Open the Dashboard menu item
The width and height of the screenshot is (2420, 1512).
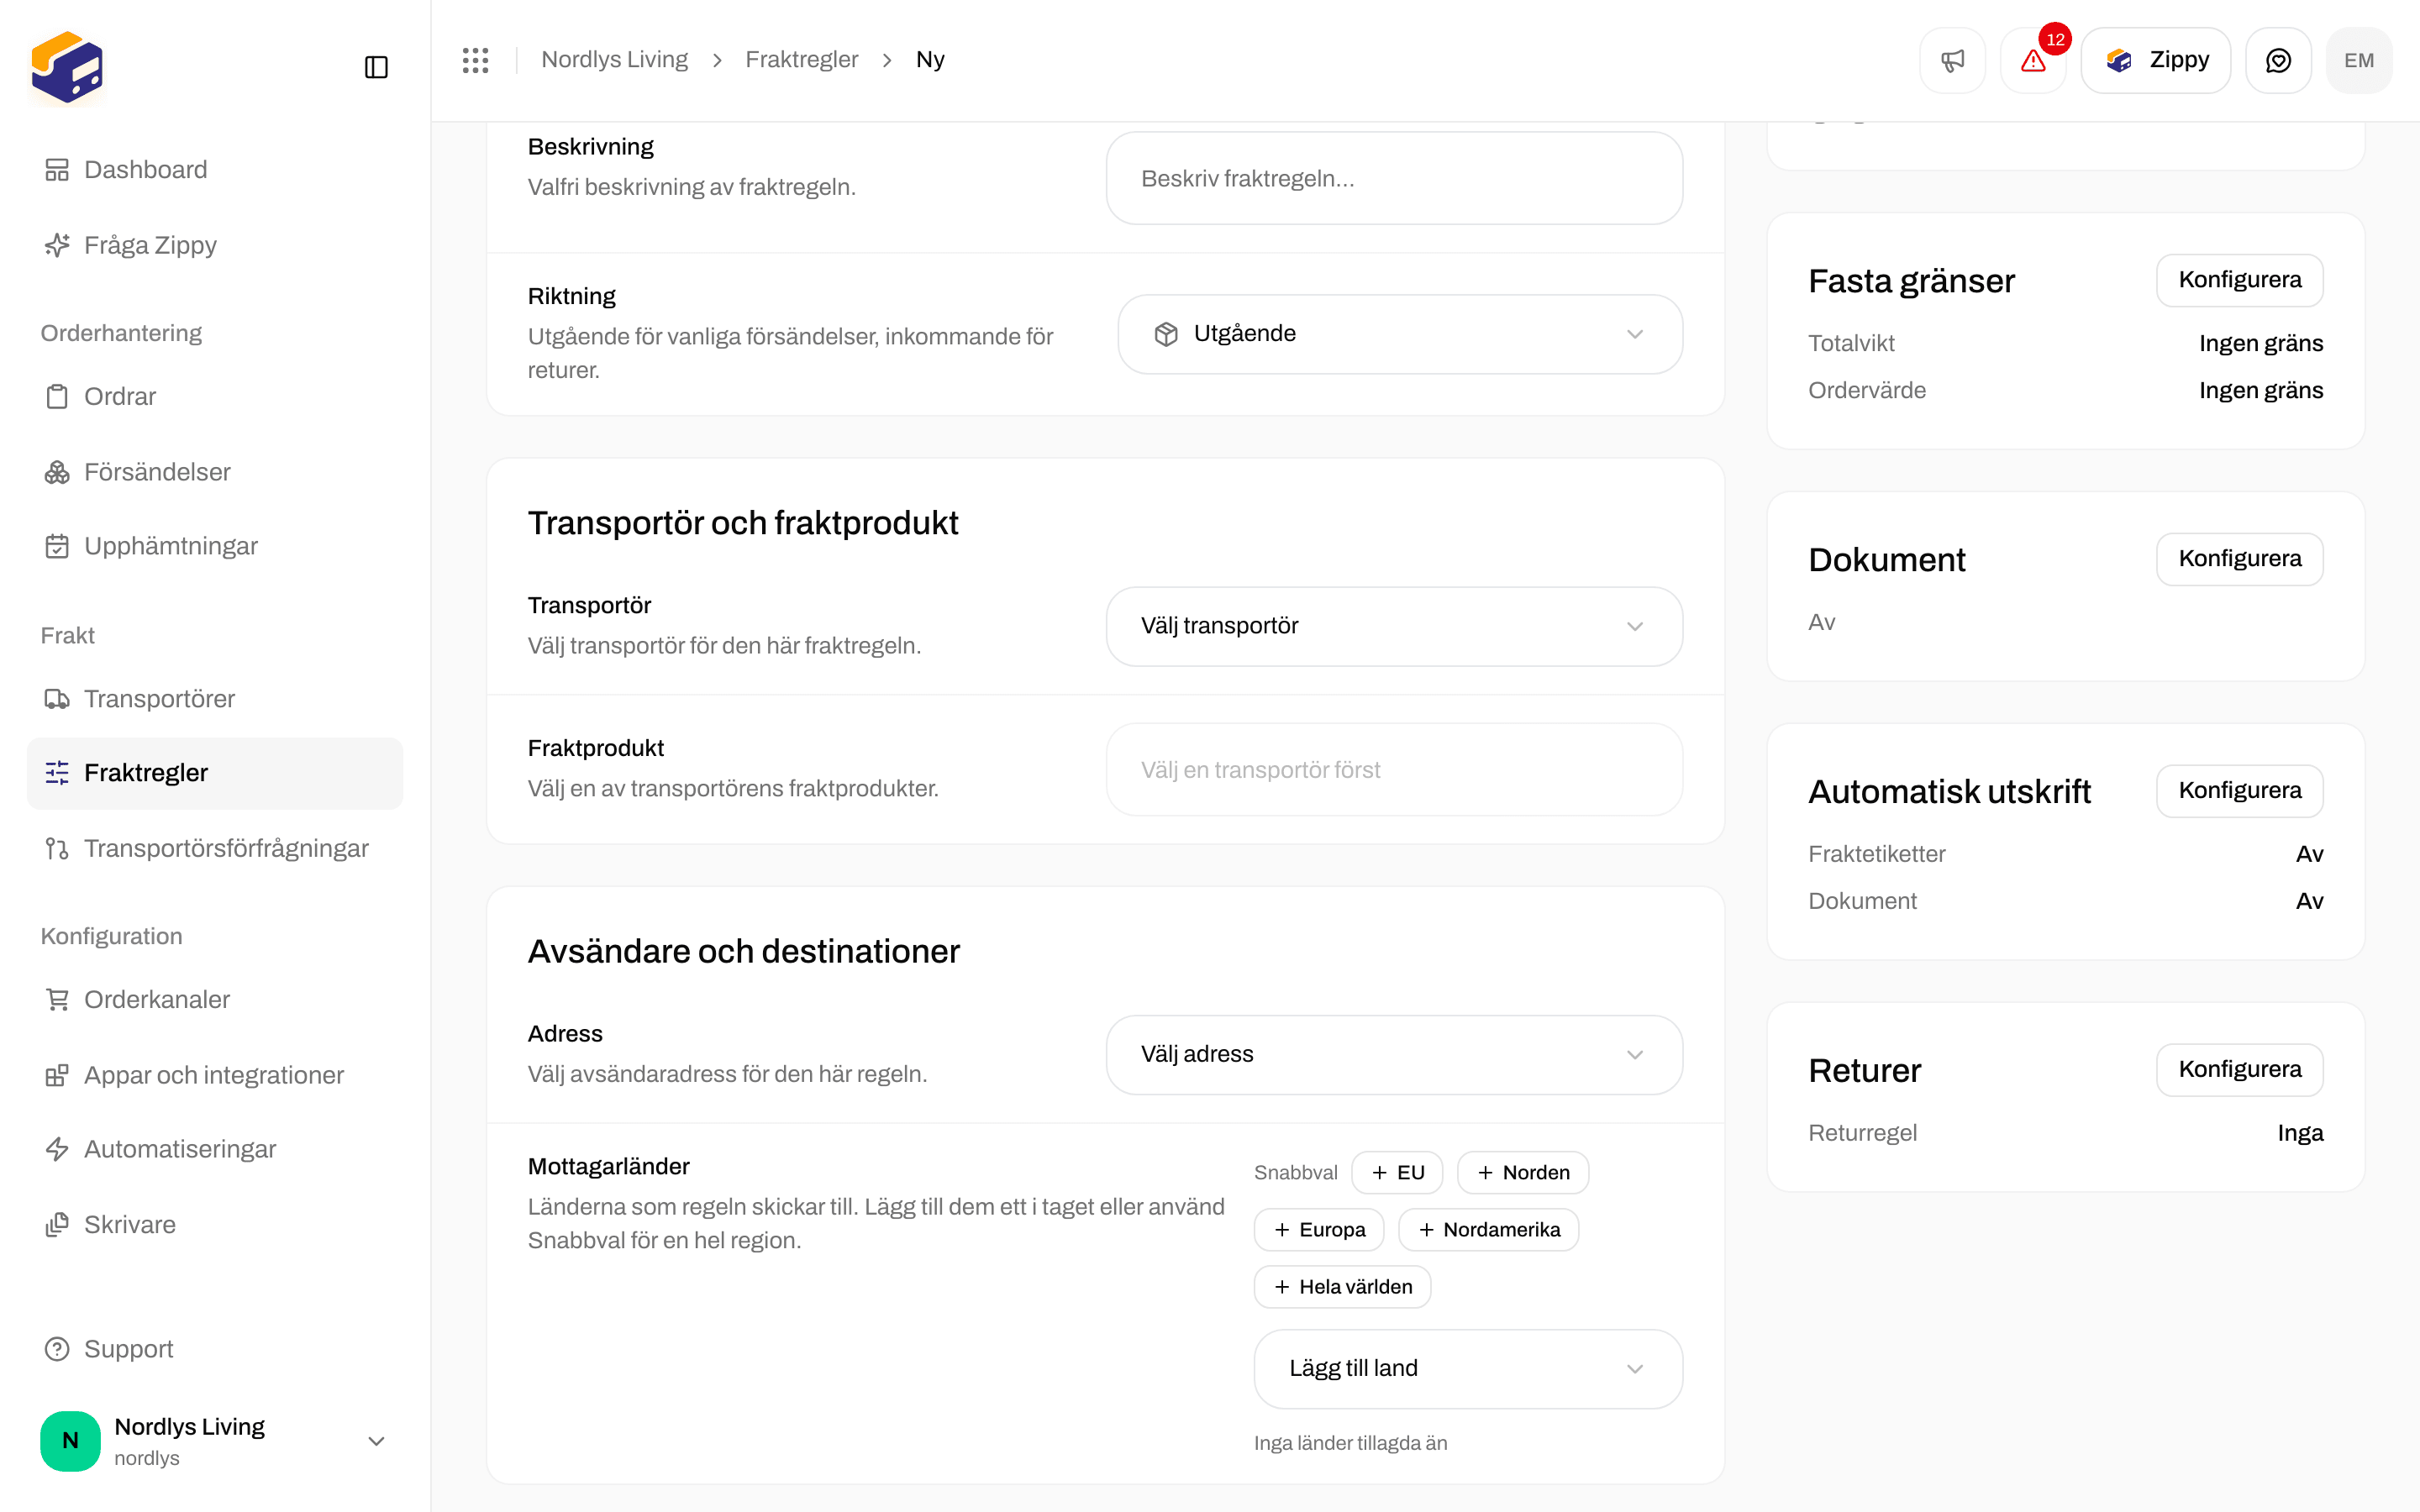click(x=215, y=170)
